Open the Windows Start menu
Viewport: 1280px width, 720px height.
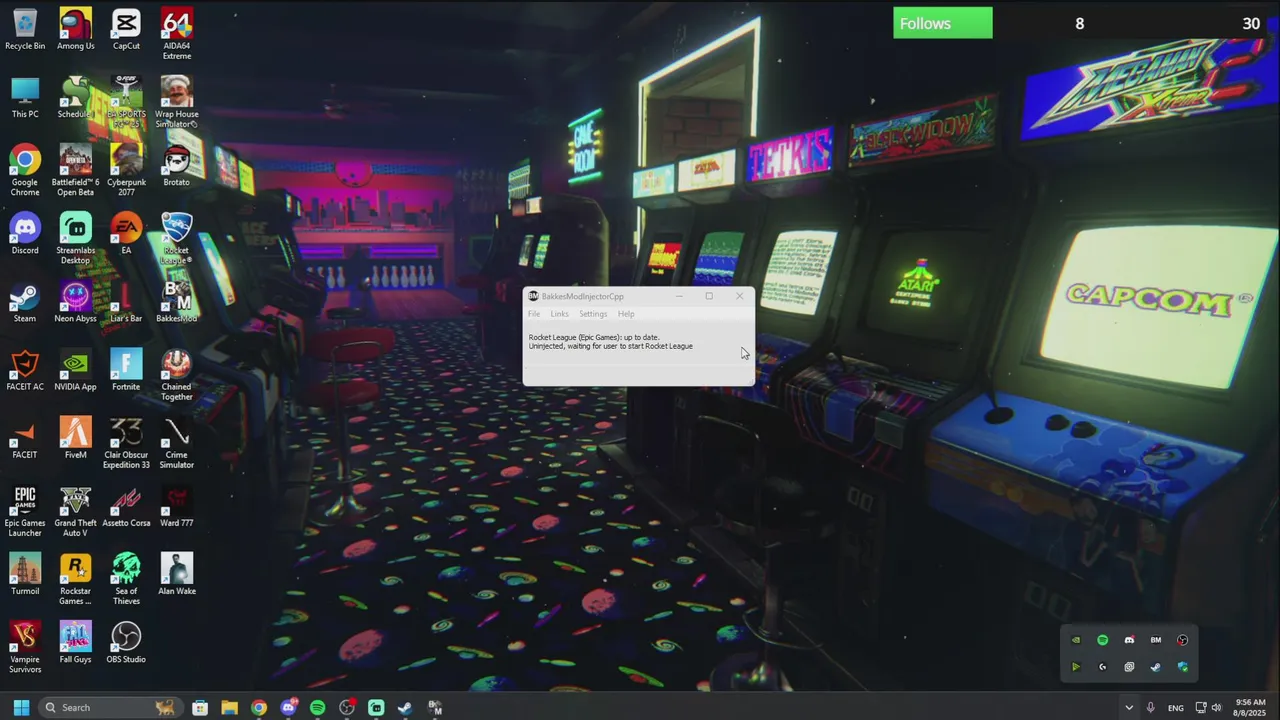21,707
